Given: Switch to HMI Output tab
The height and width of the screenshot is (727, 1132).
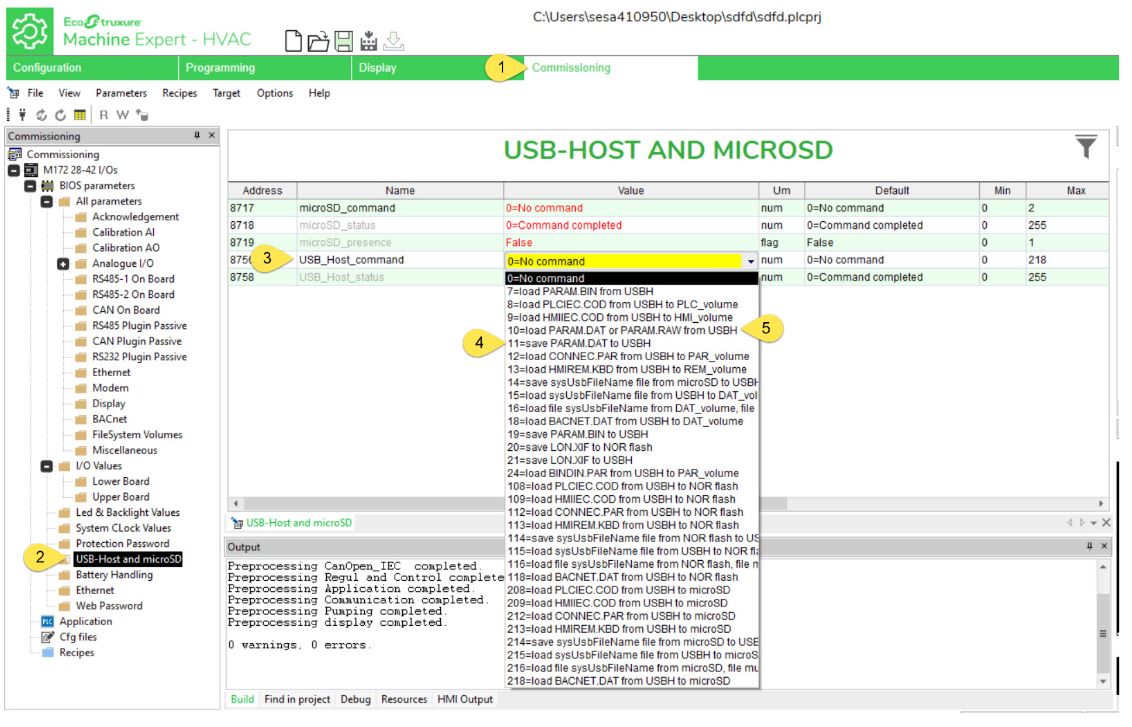Looking at the screenshot, I should point(465,699).
